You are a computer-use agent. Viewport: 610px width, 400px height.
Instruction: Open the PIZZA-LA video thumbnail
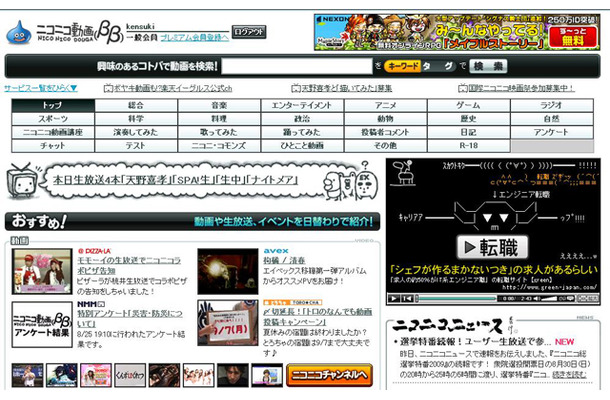coord(42,272)
